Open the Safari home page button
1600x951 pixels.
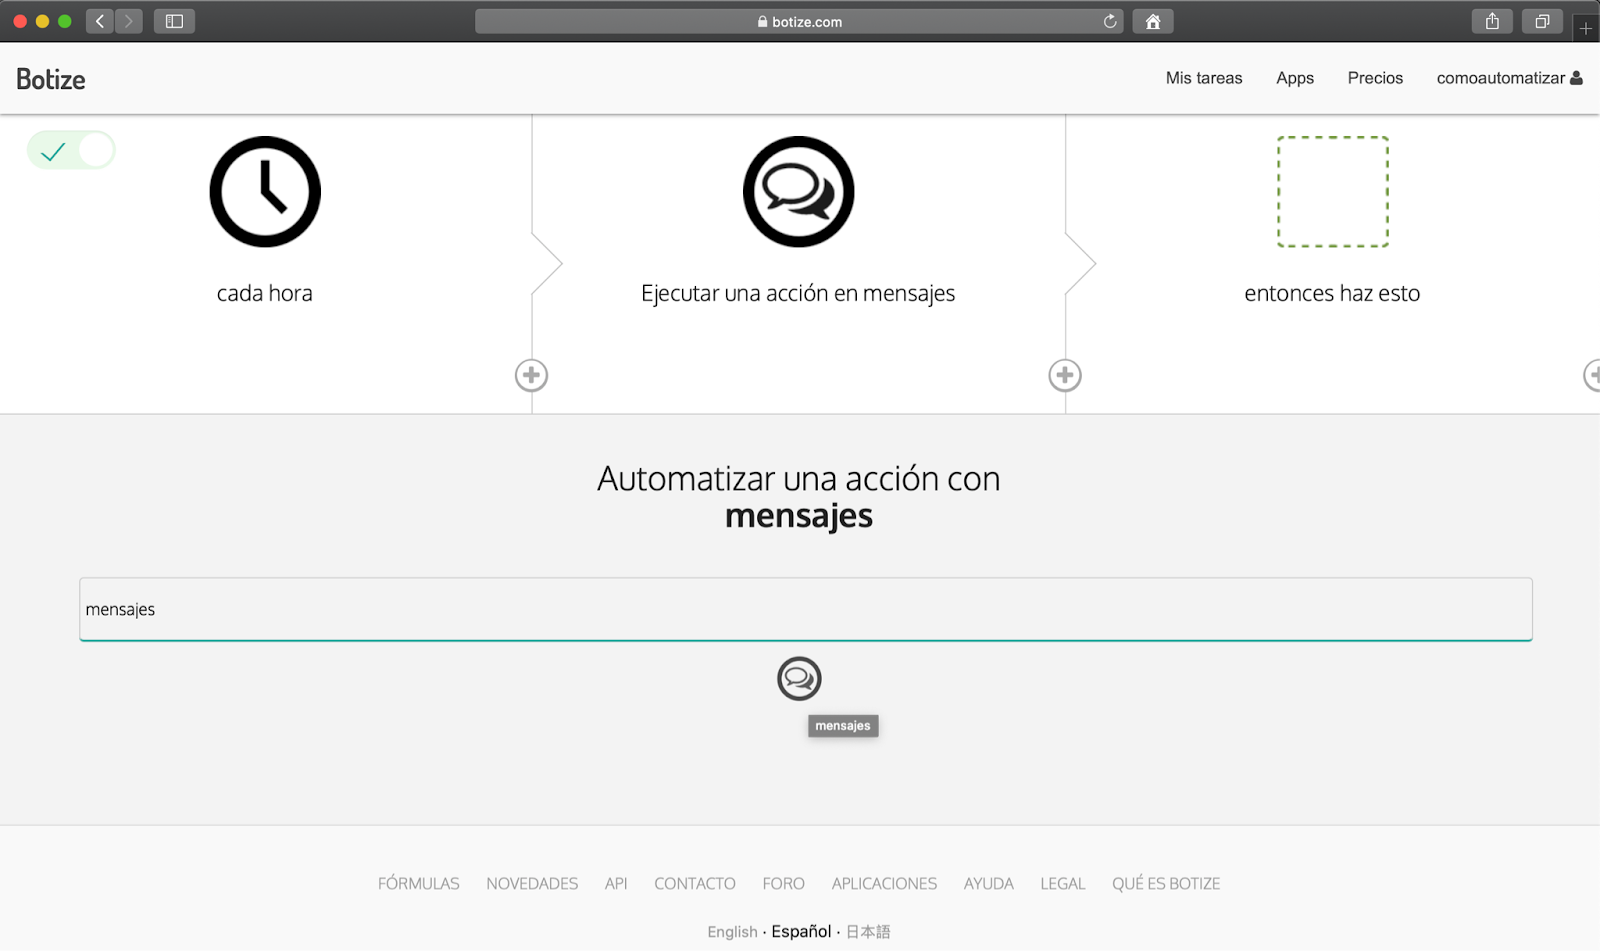(x=1153, y=21)
